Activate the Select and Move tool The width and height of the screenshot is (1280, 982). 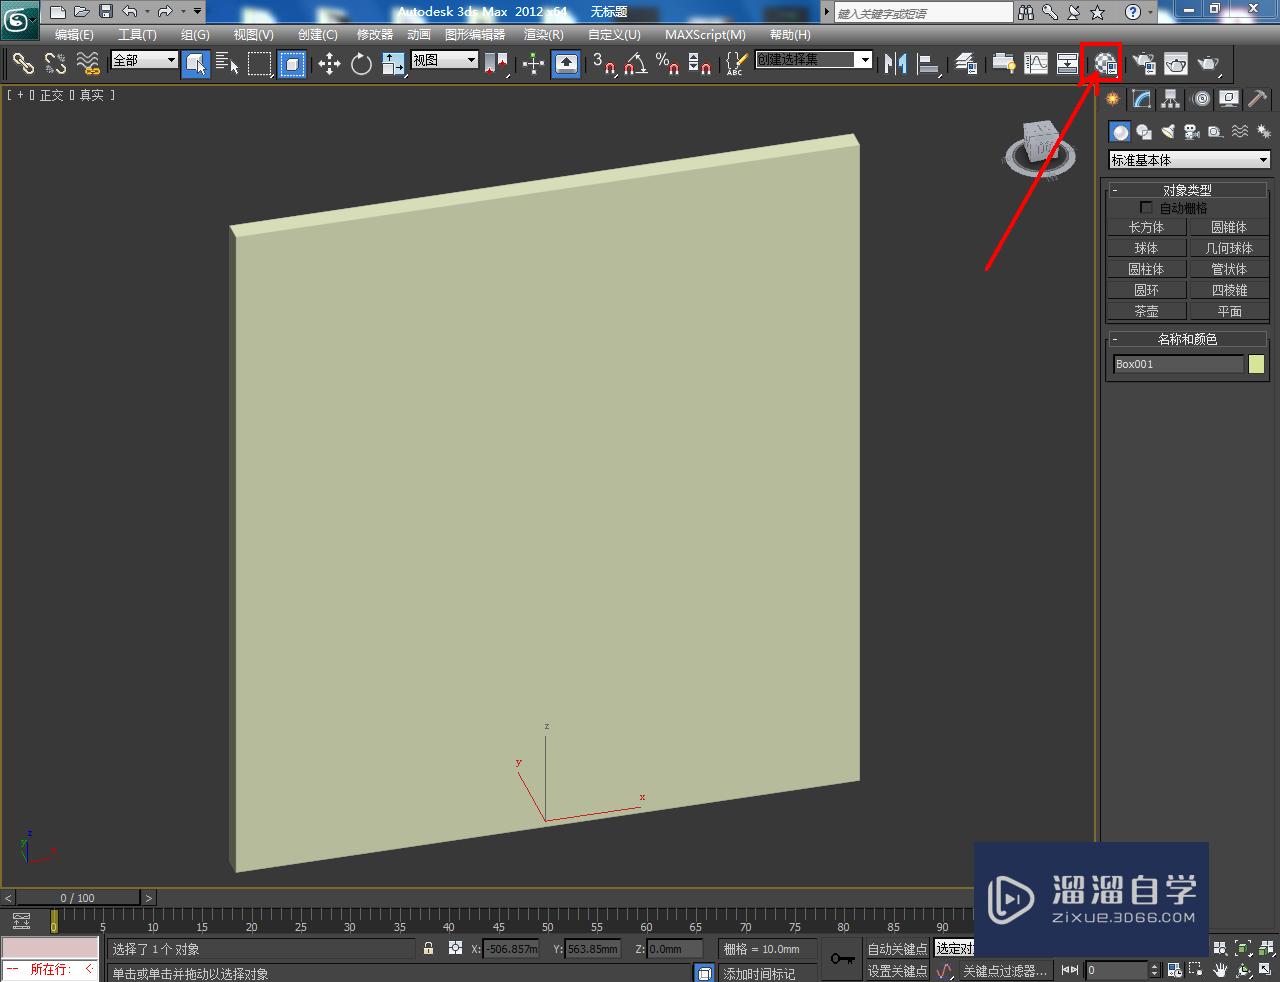click(x=329, y=63)
